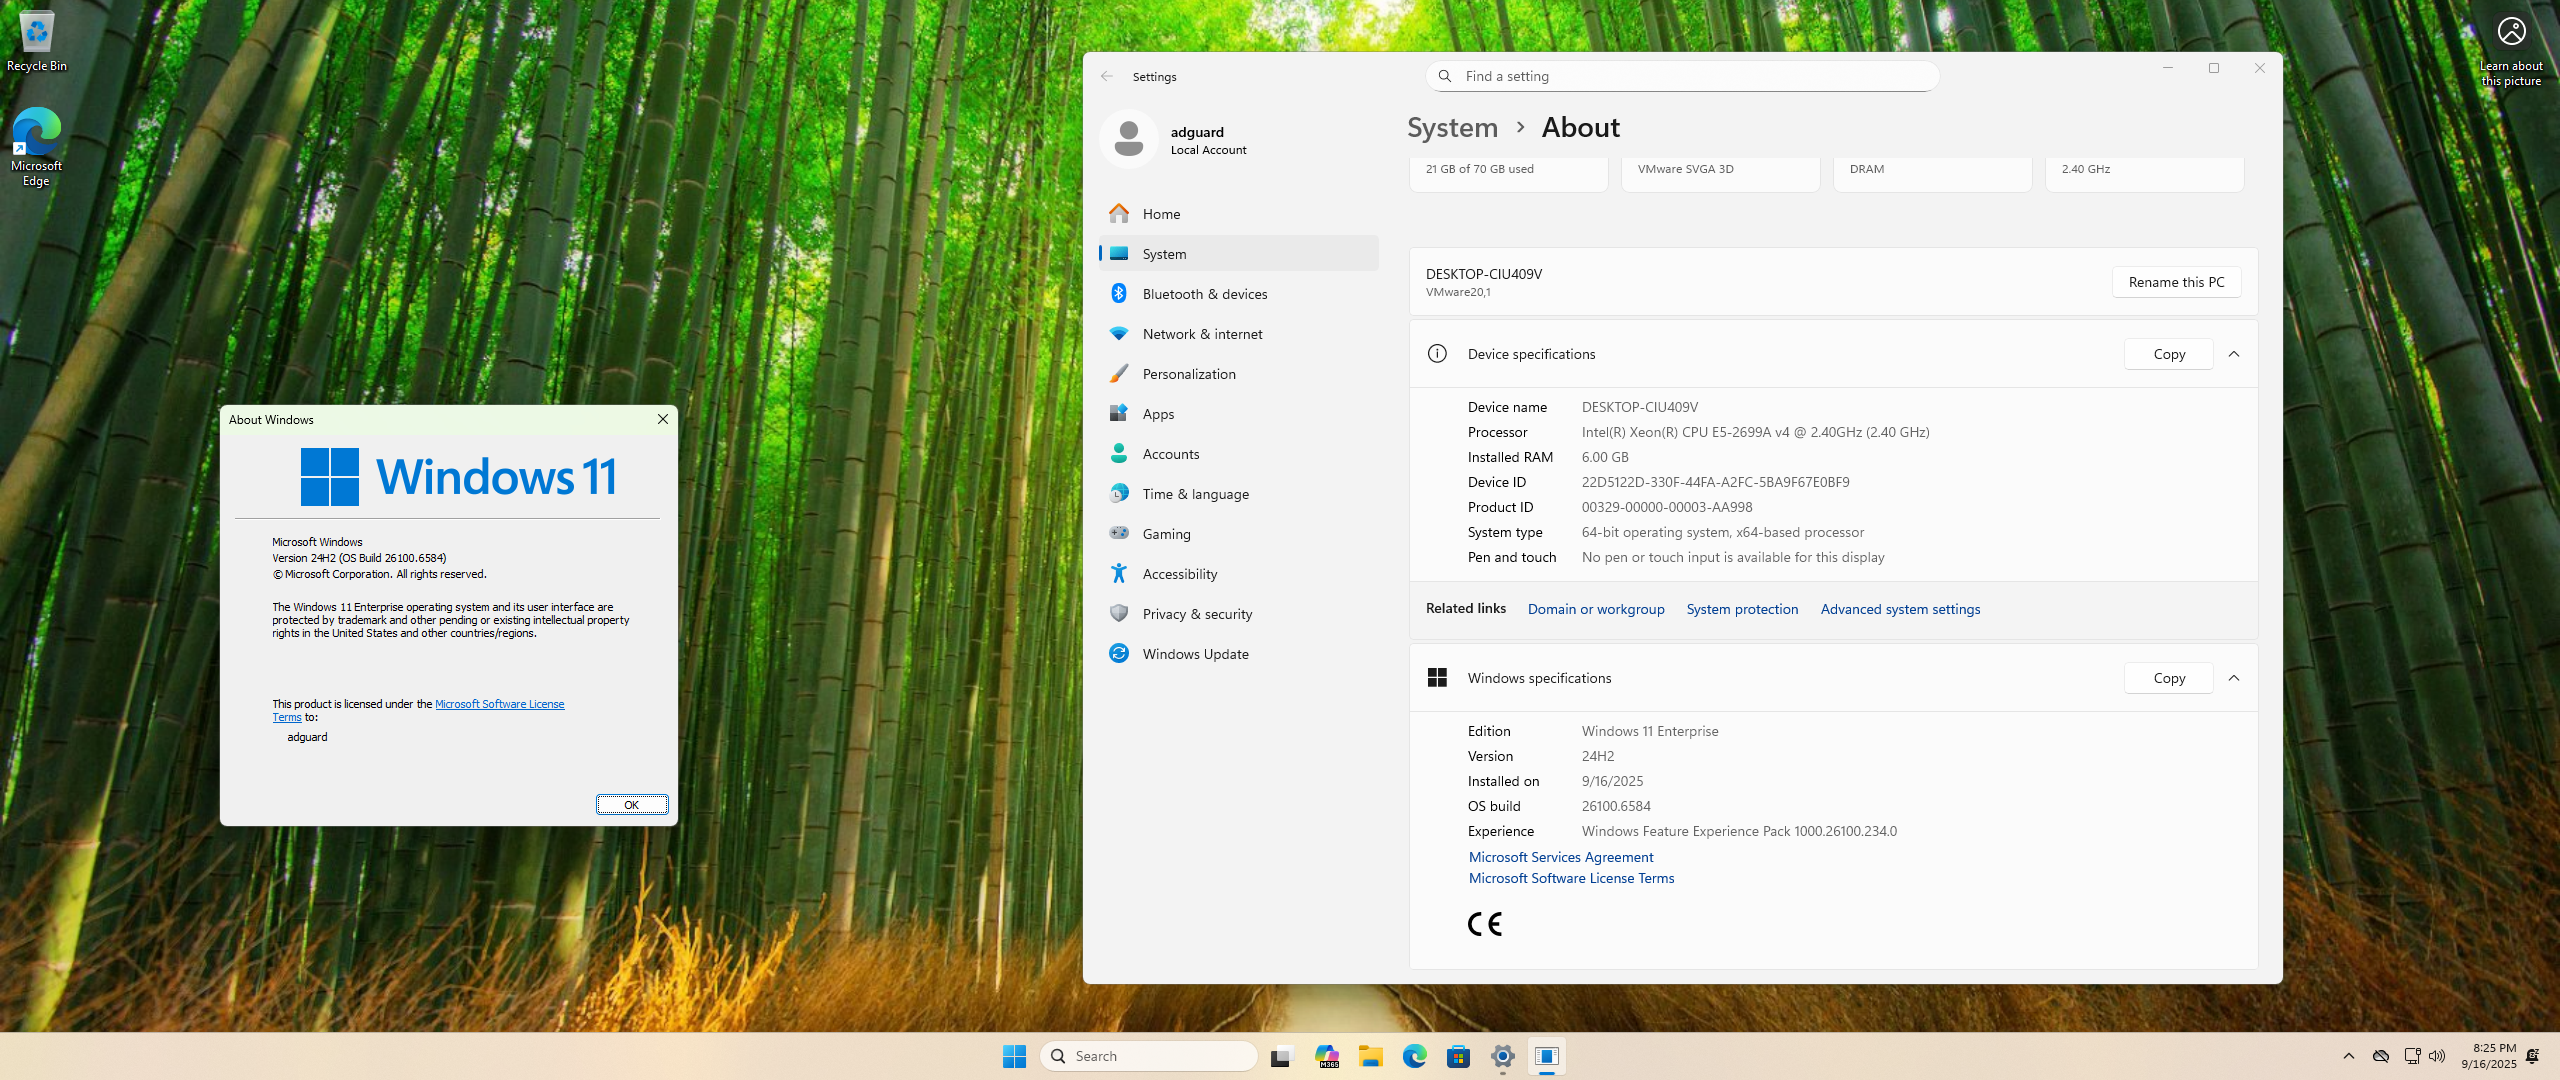Open System protection link
Viewport: 2560px width, 1080px height.
click(x=1742, y=609)
